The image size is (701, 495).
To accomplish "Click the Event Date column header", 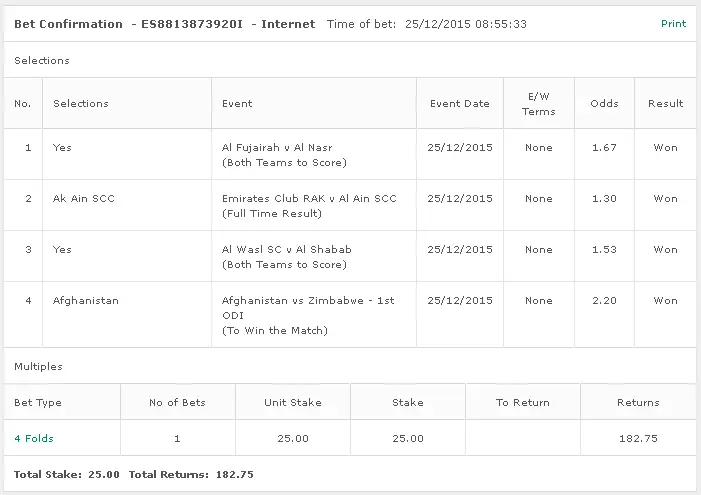I will [459, 103].
